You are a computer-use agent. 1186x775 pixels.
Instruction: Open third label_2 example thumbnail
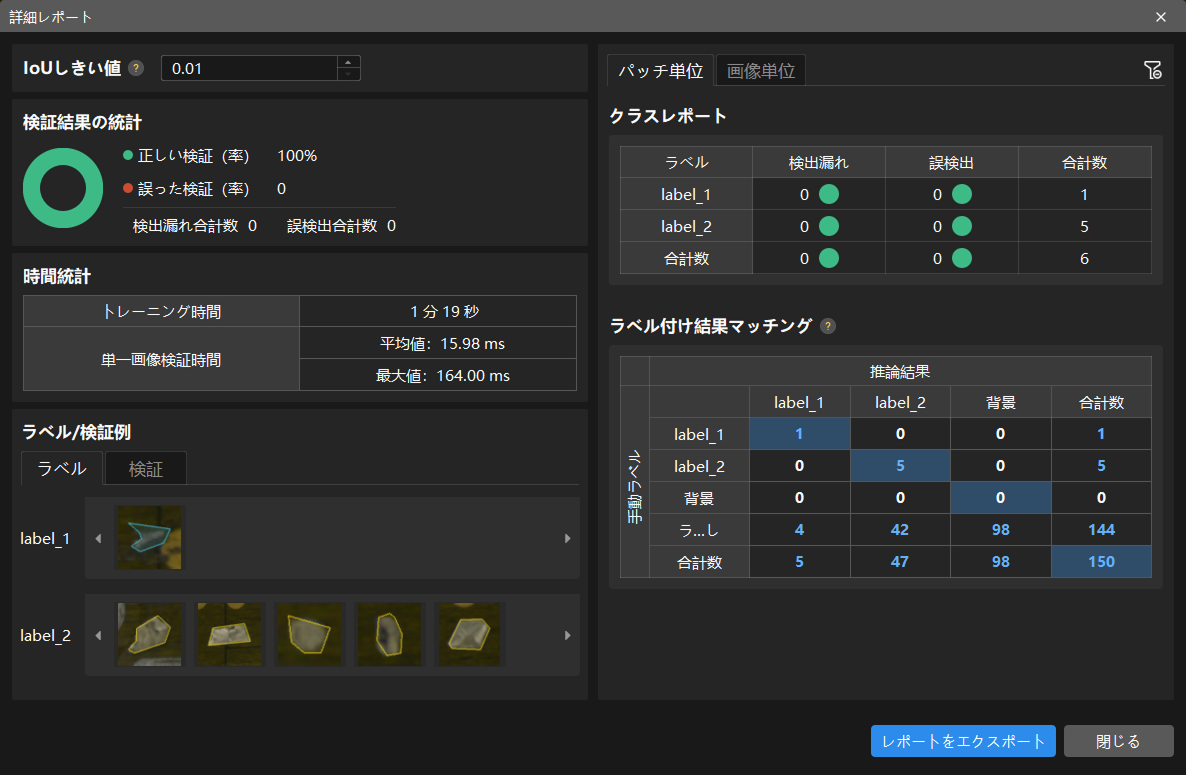309,634
